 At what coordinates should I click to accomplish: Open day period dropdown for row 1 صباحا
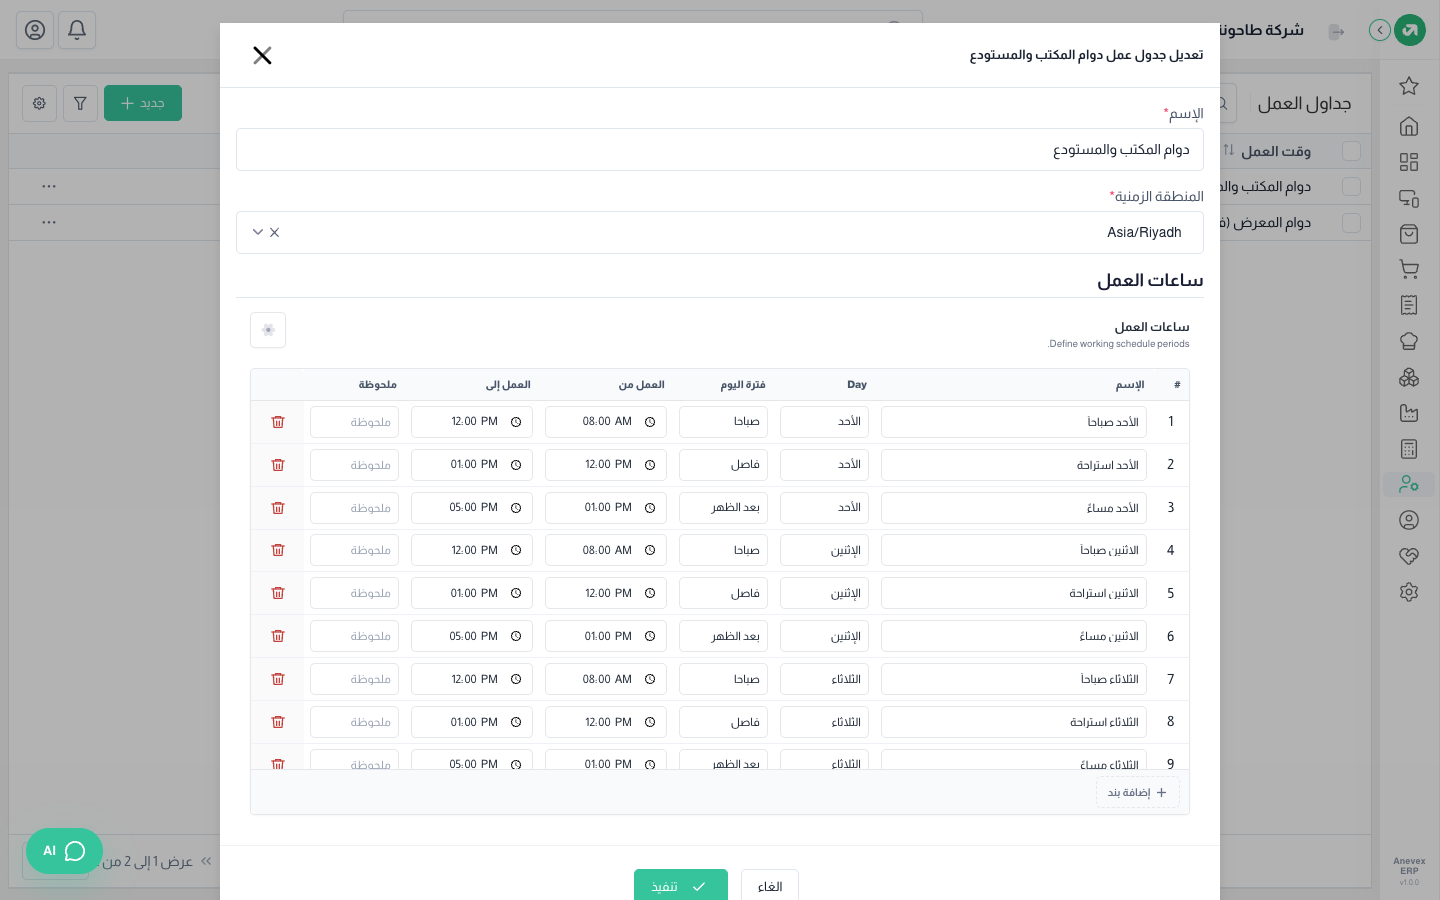723,422
